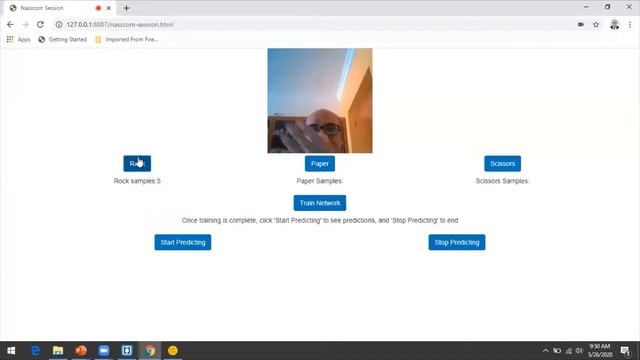Click the Rock sample button
Viewport: 640px width, 360px height.
coord(137,164)
